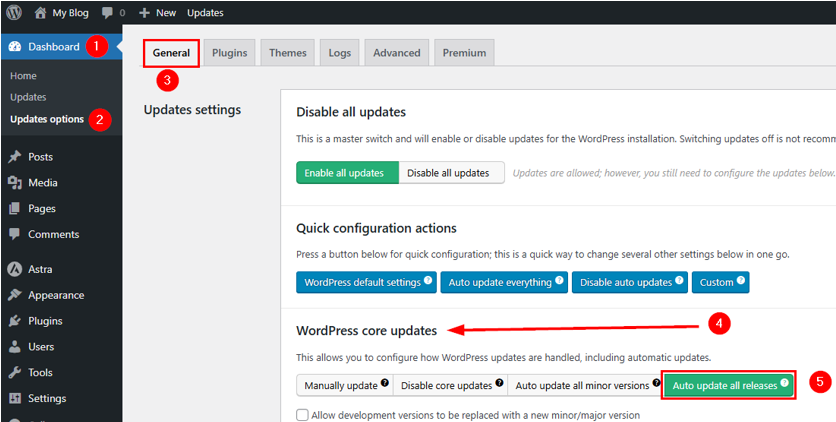Click the plus New icon

click(144, 13)
